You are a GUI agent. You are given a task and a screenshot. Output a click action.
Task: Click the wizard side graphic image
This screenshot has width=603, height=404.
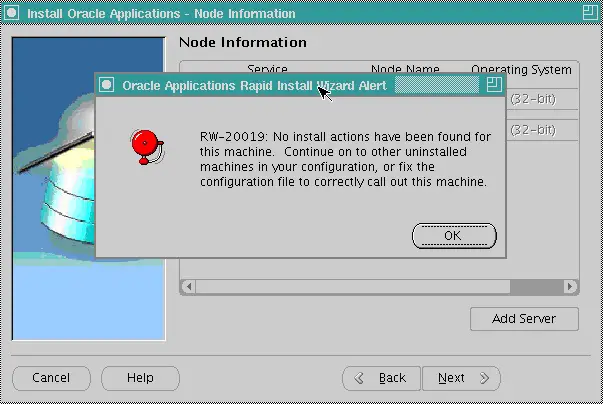pos(89,189)
